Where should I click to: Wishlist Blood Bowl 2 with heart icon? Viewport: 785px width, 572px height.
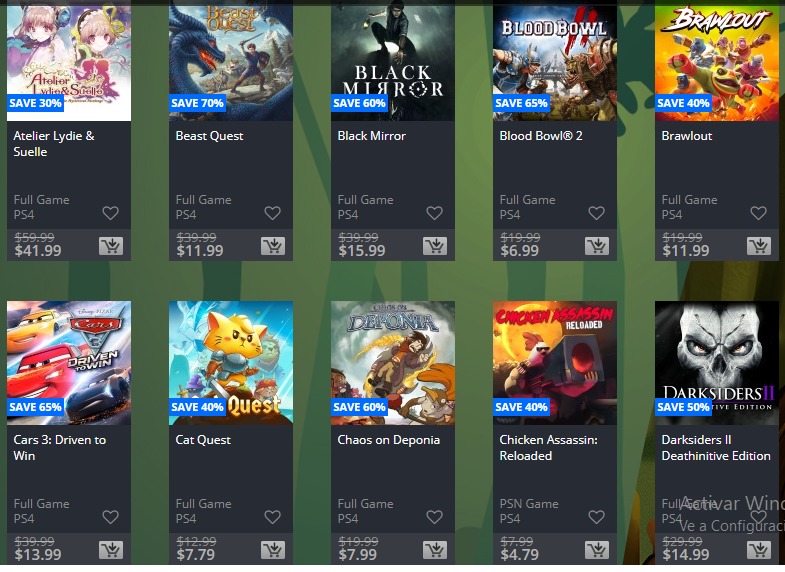click(597, 213)
